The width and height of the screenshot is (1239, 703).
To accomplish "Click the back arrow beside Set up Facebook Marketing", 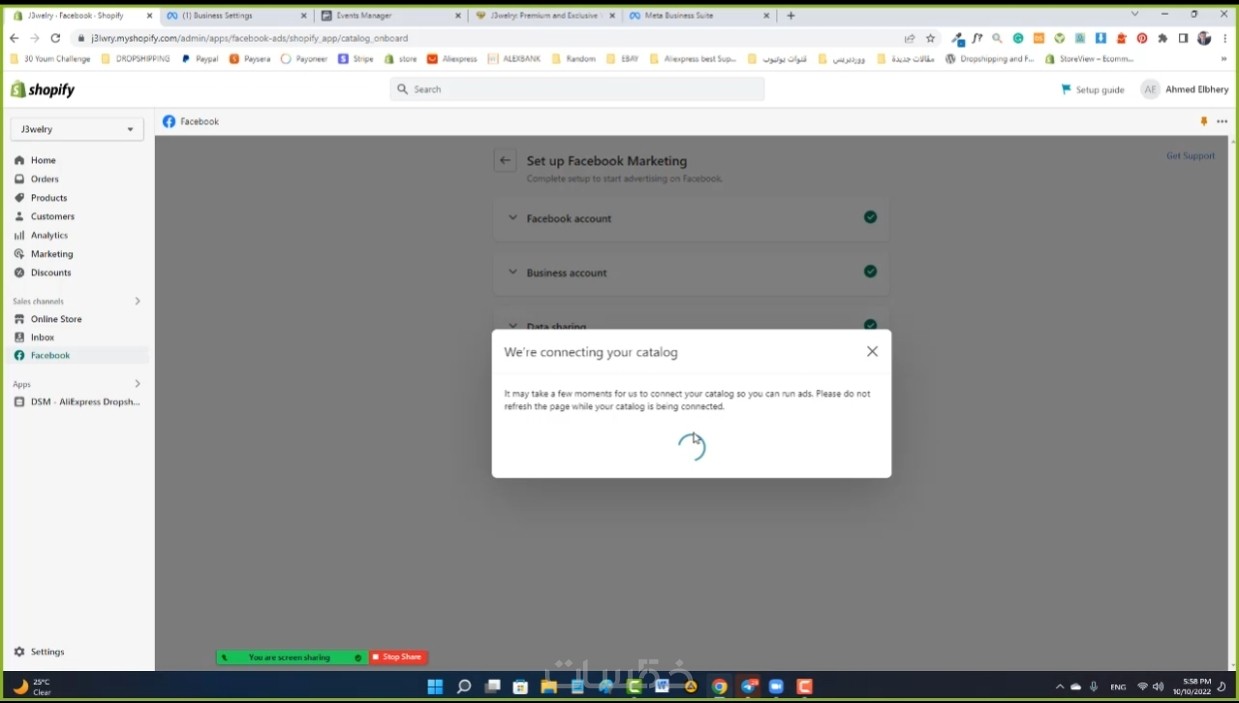I will click(x=505, y=160).
